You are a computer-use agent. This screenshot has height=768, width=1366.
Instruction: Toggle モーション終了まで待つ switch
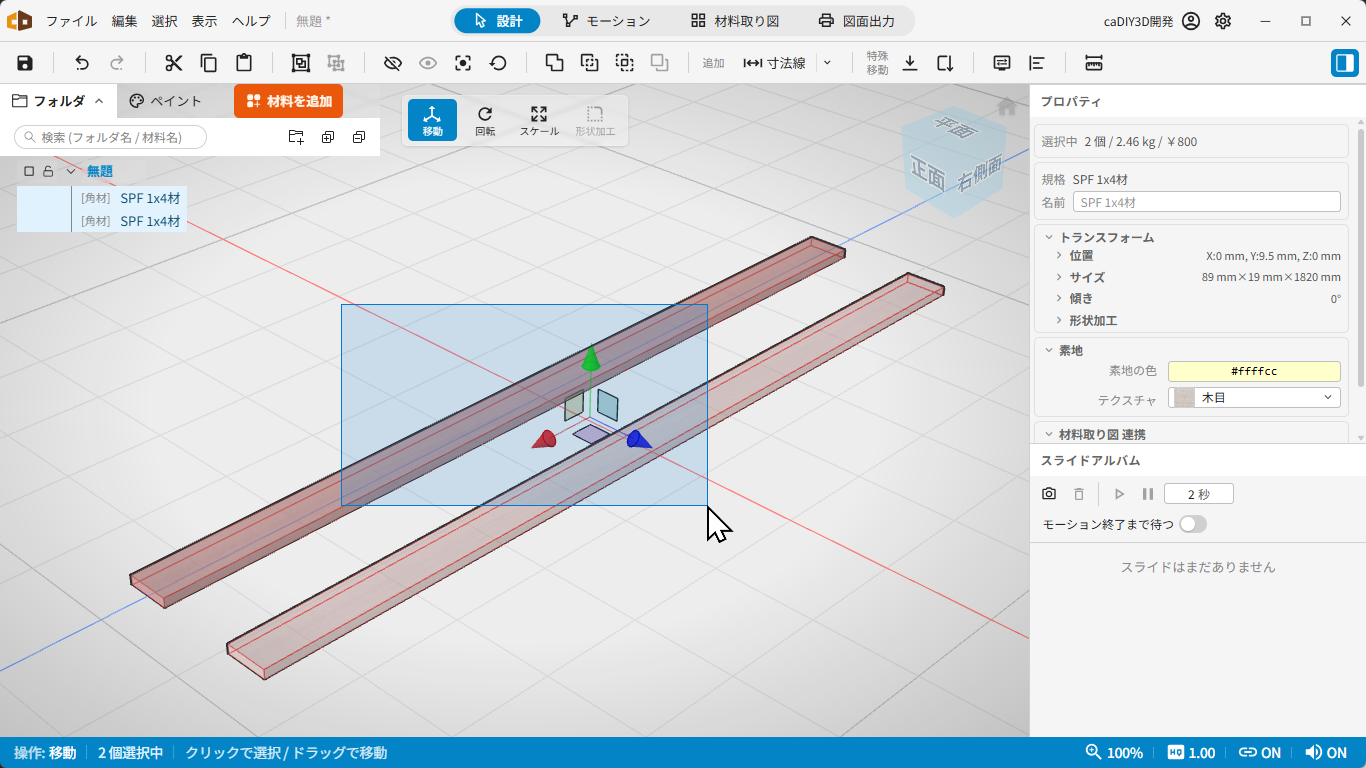tap(1193, 524)
